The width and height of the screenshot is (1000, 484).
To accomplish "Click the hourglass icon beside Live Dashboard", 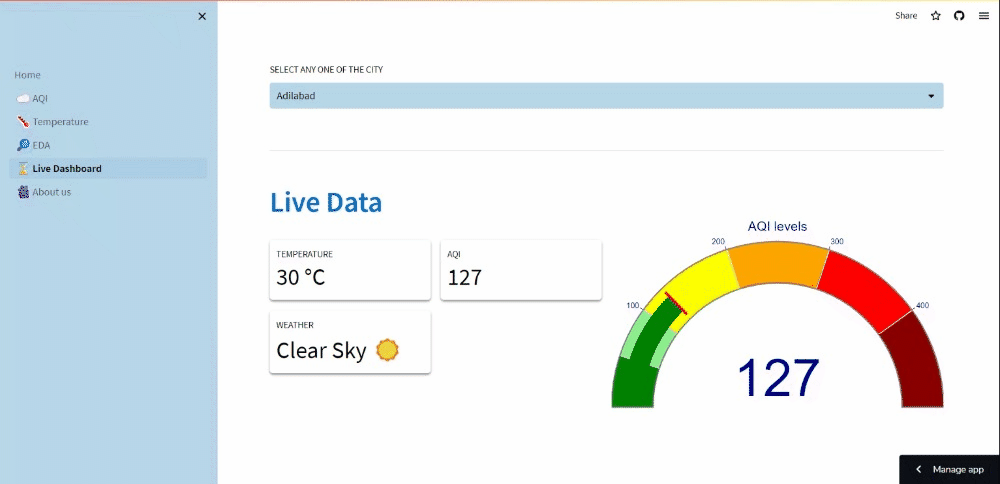I will point(23,169).
